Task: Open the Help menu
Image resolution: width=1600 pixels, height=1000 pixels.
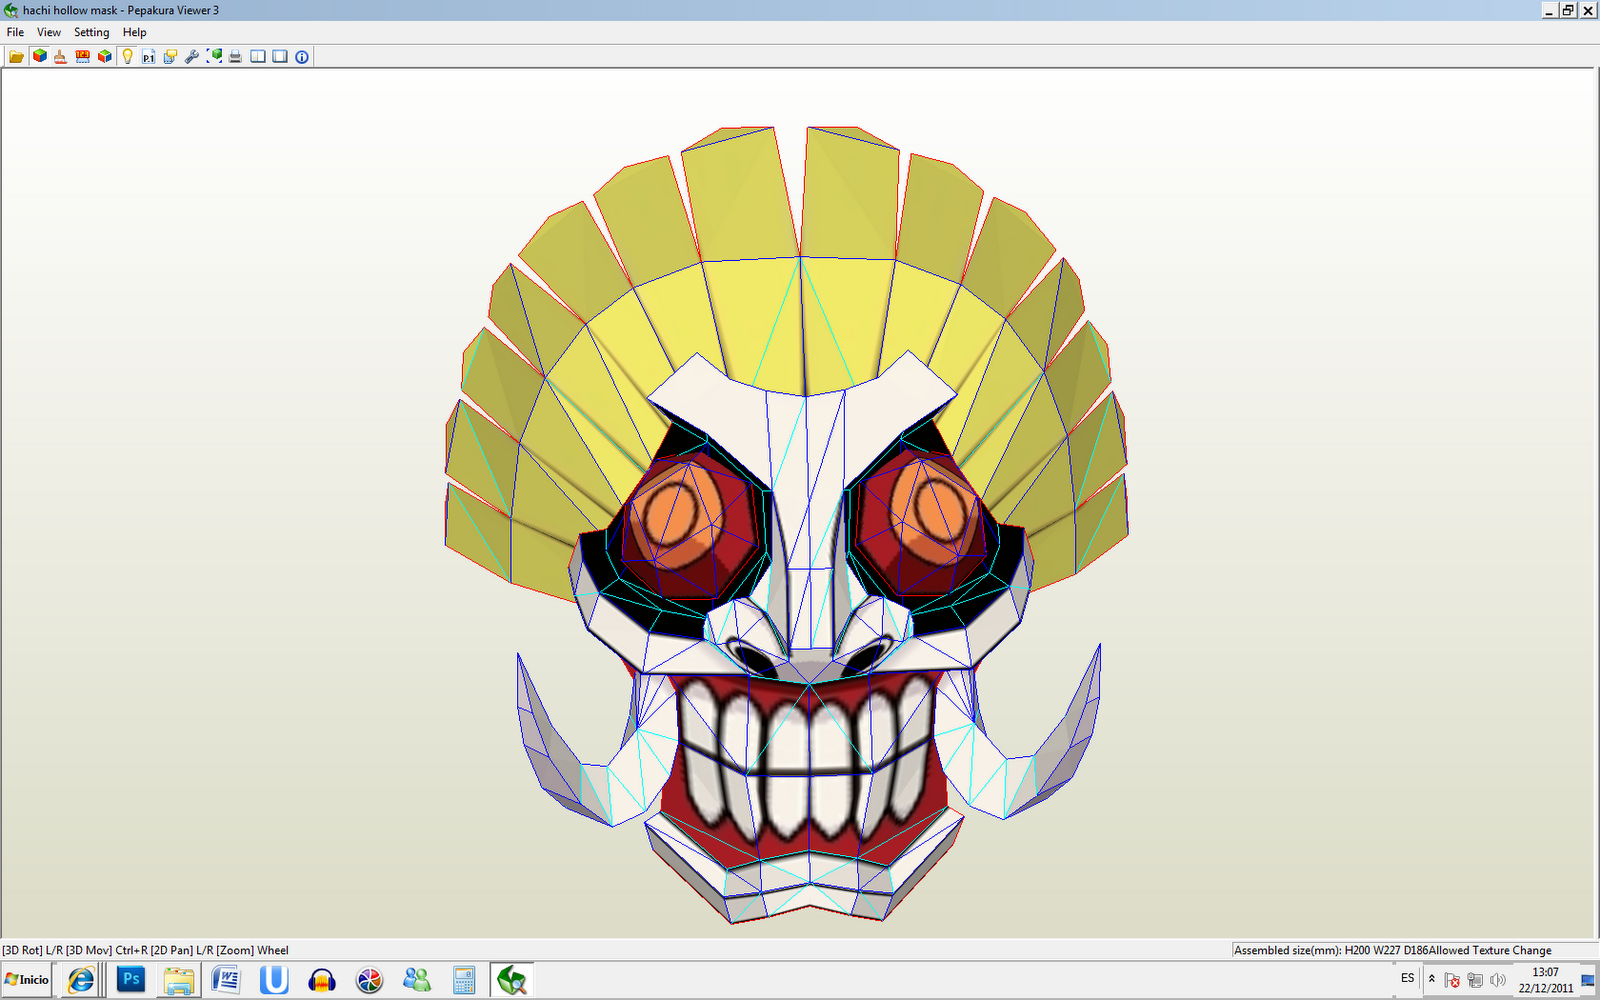Action: pyautogui.click(x=134, y=32)
